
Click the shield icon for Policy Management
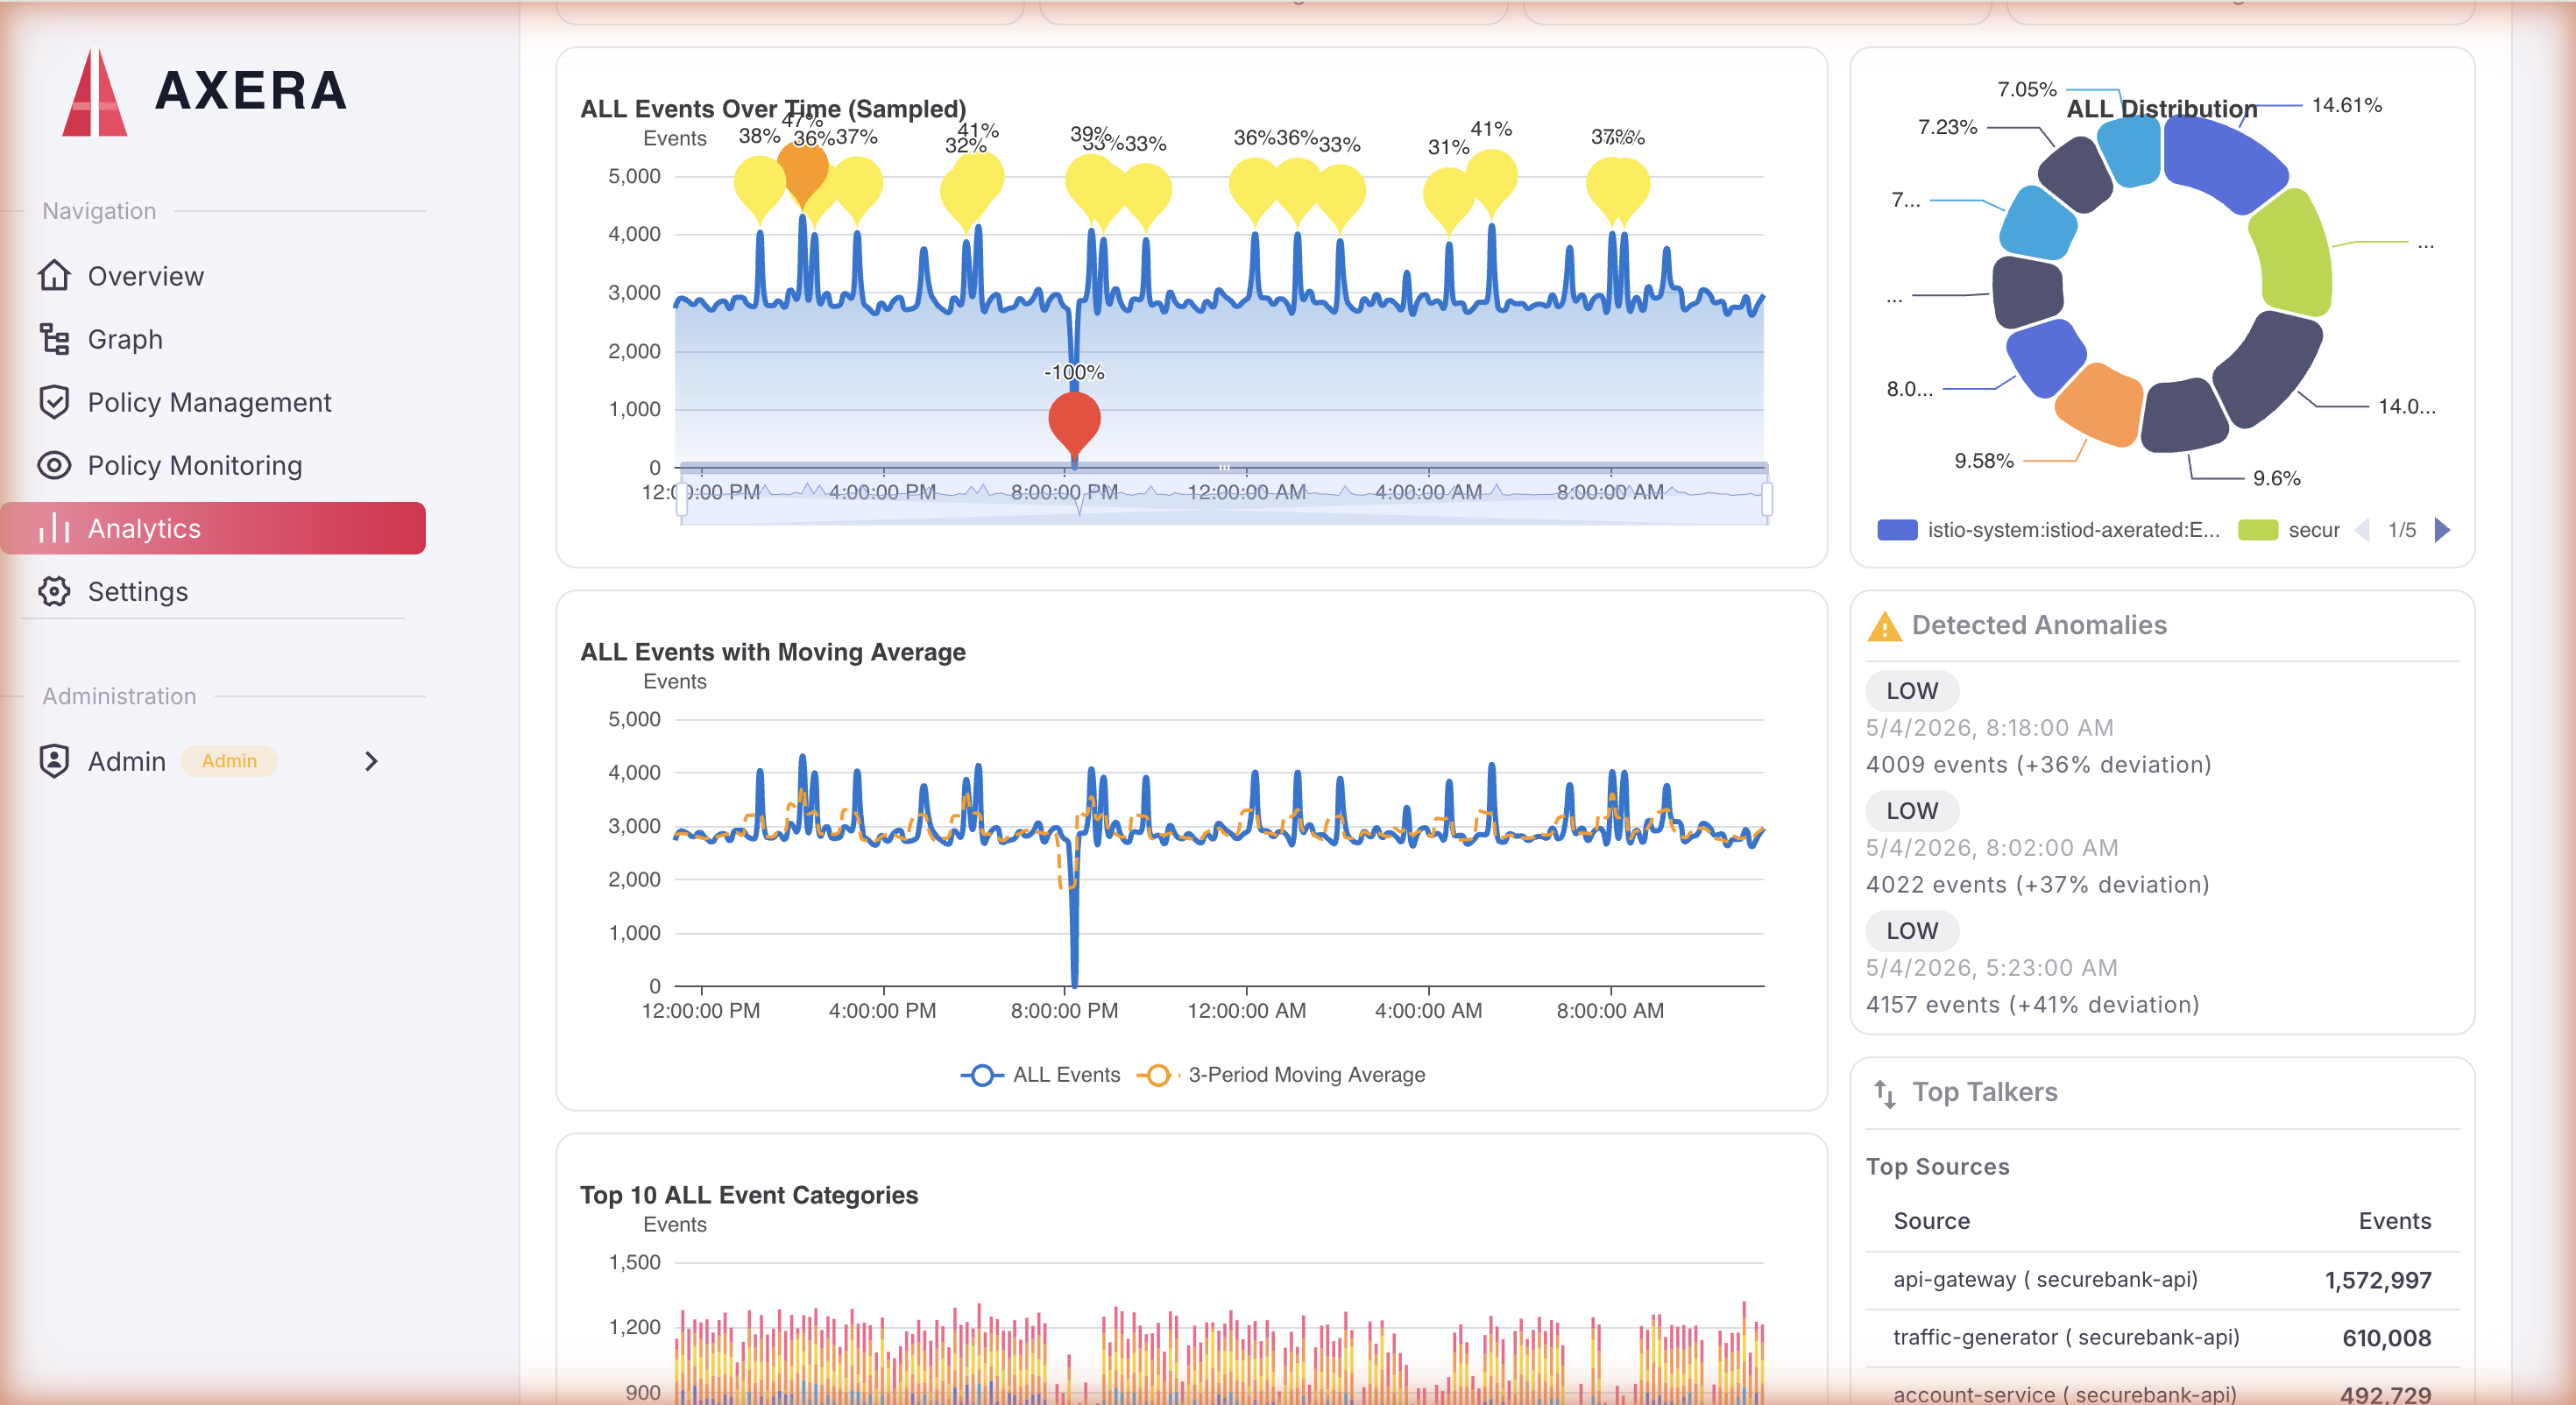coord(54,402)
